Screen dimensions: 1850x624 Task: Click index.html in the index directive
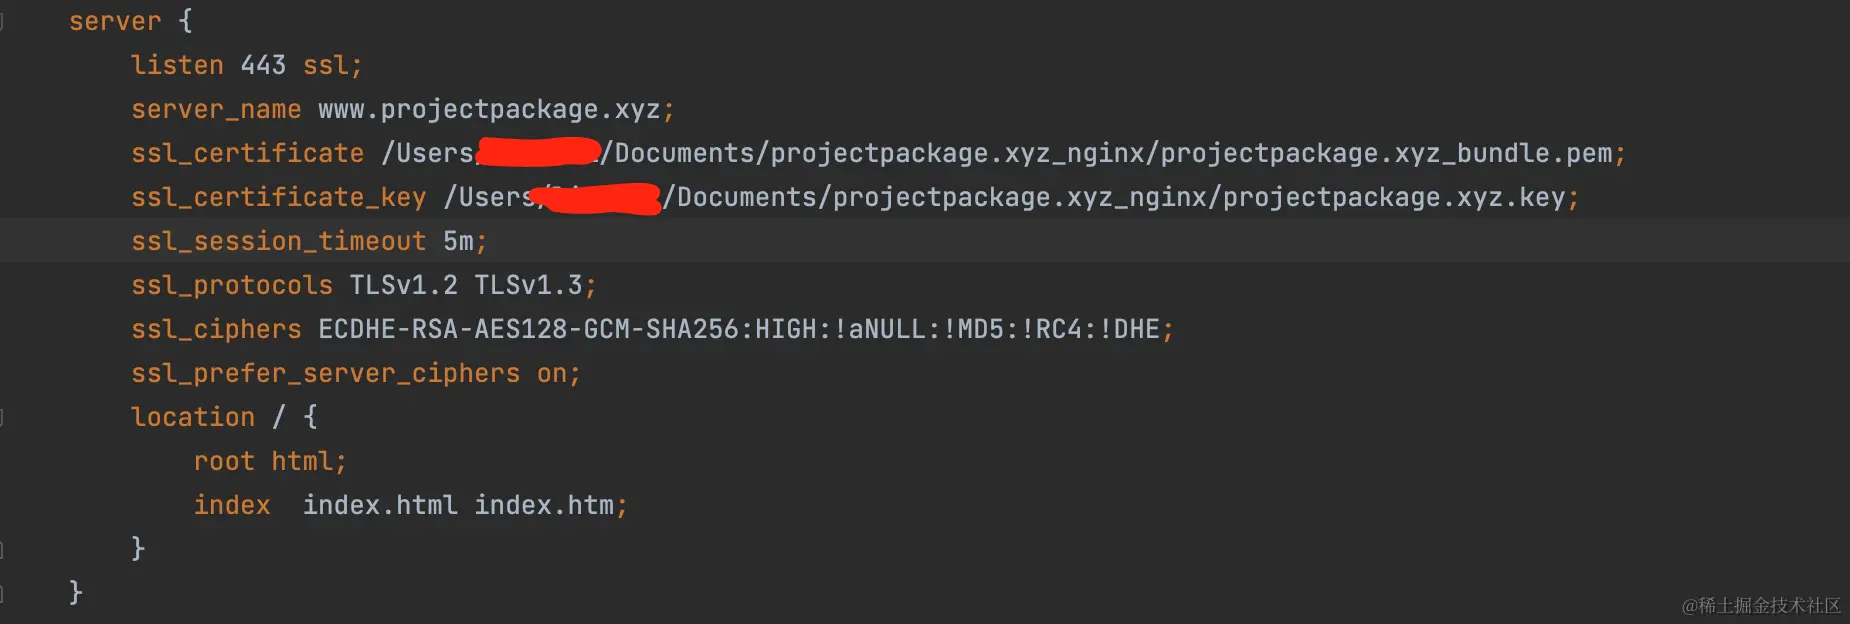click(380, 506)
